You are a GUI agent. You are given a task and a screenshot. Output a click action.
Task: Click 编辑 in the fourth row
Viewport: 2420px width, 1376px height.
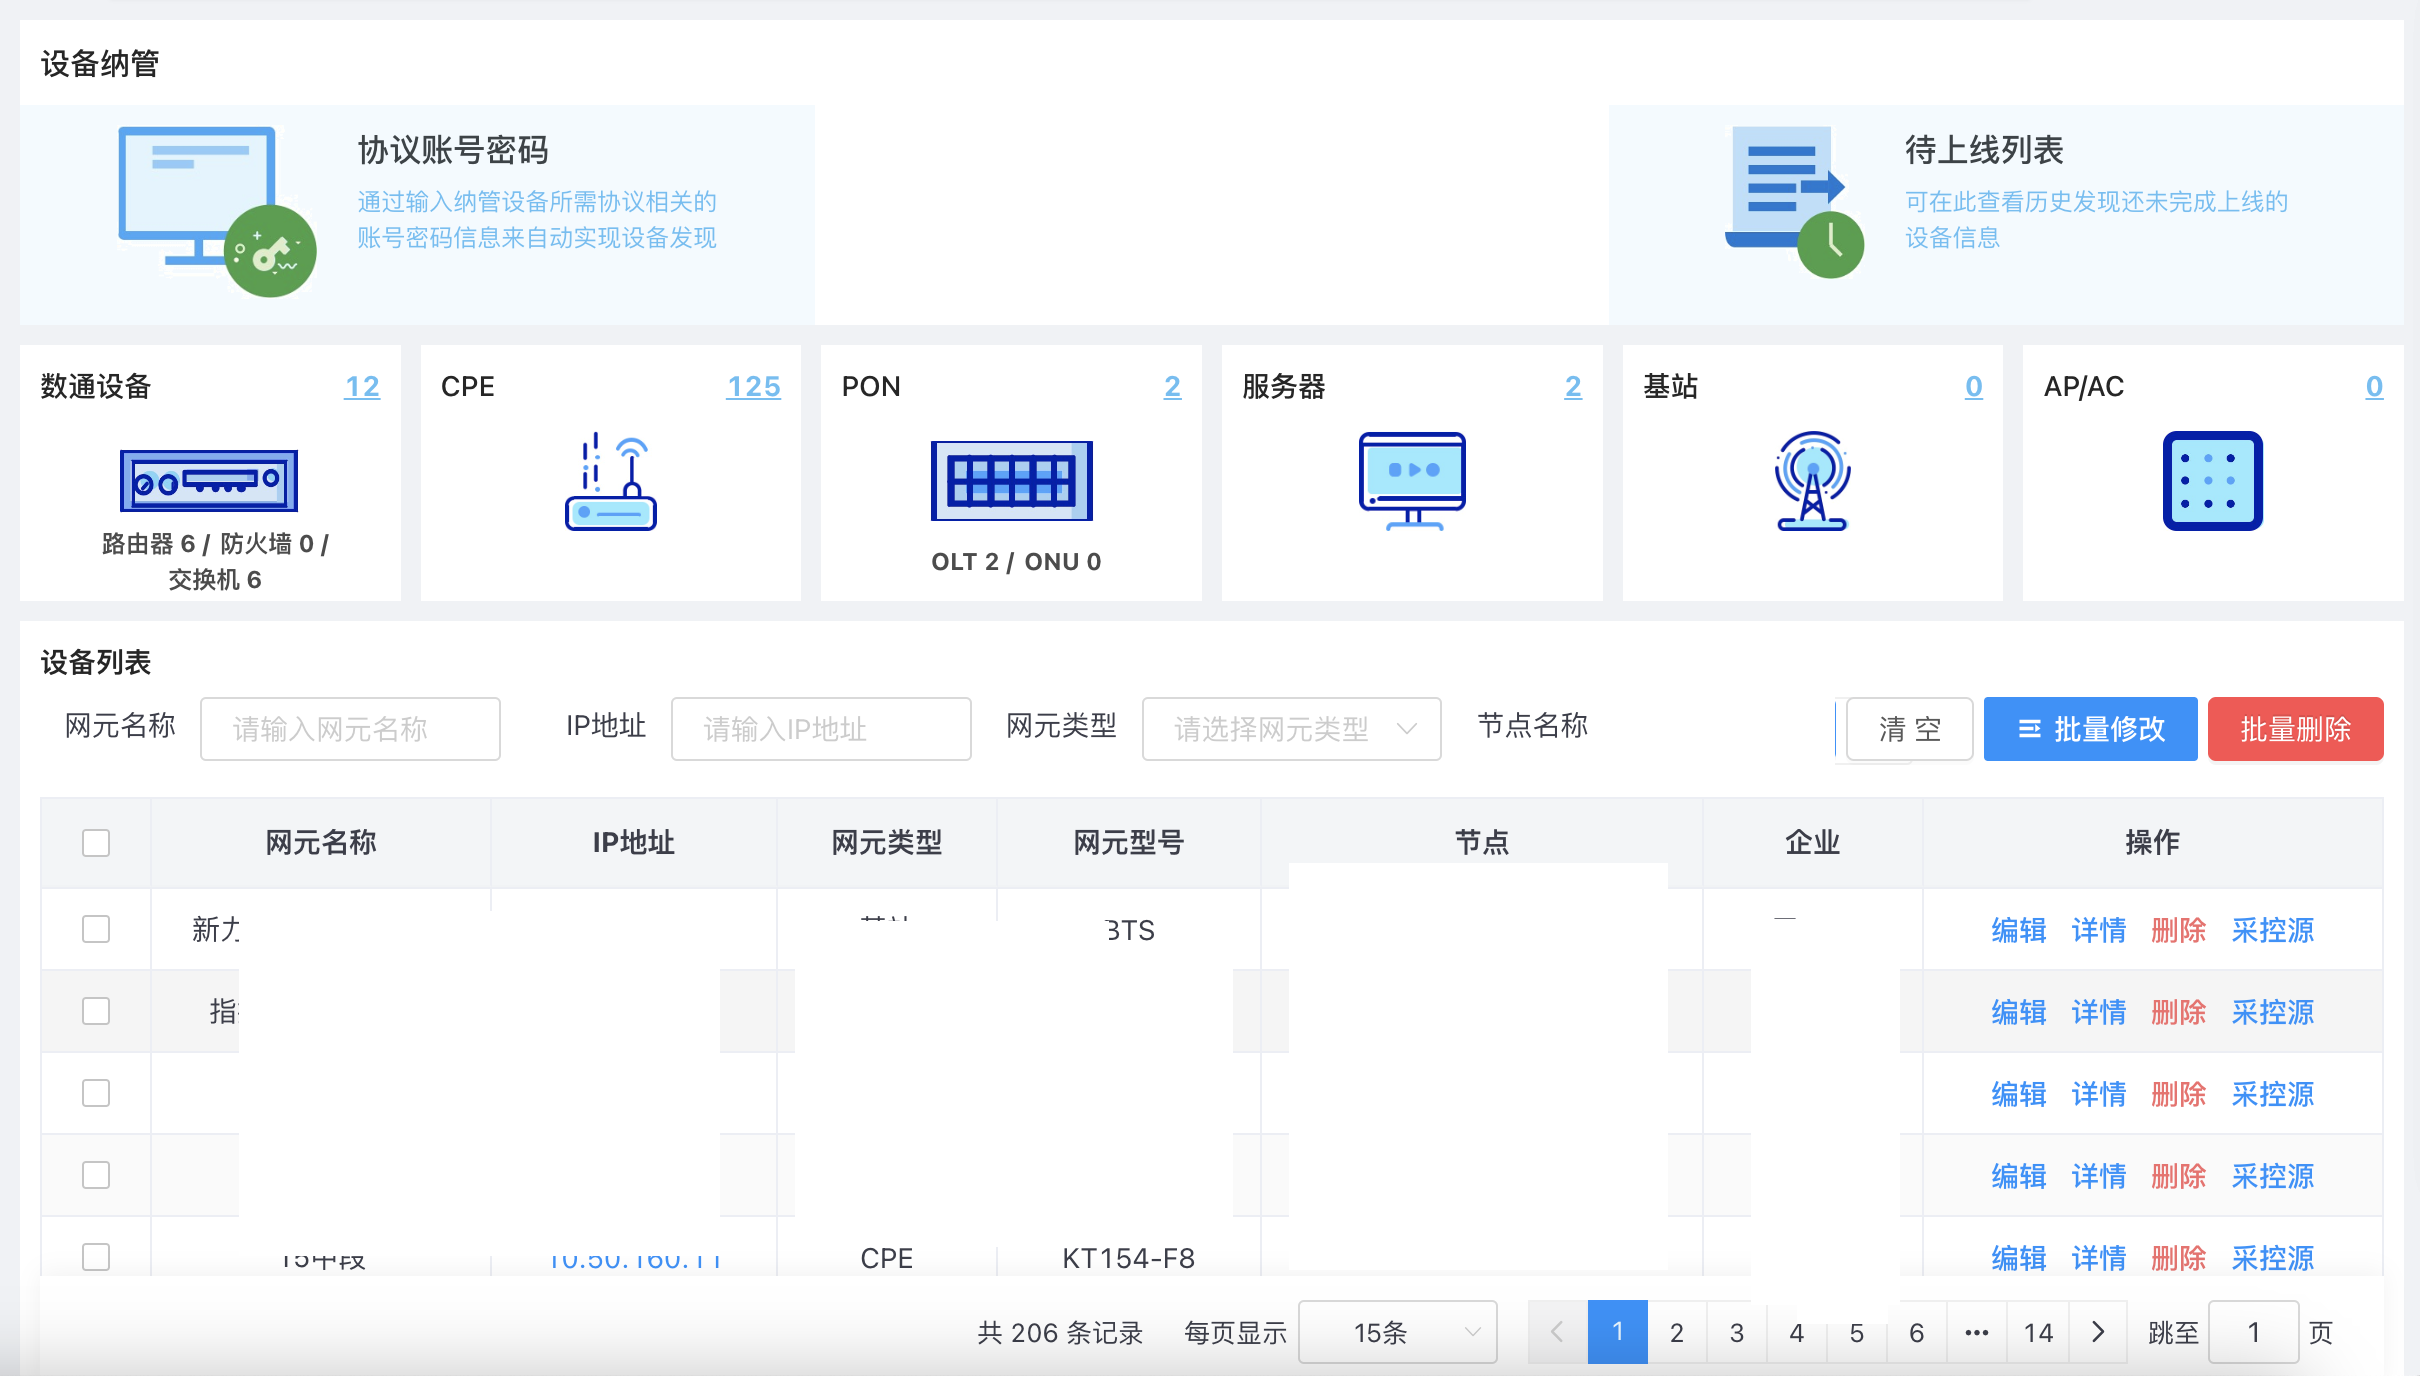click(x=2019, y=1176)
